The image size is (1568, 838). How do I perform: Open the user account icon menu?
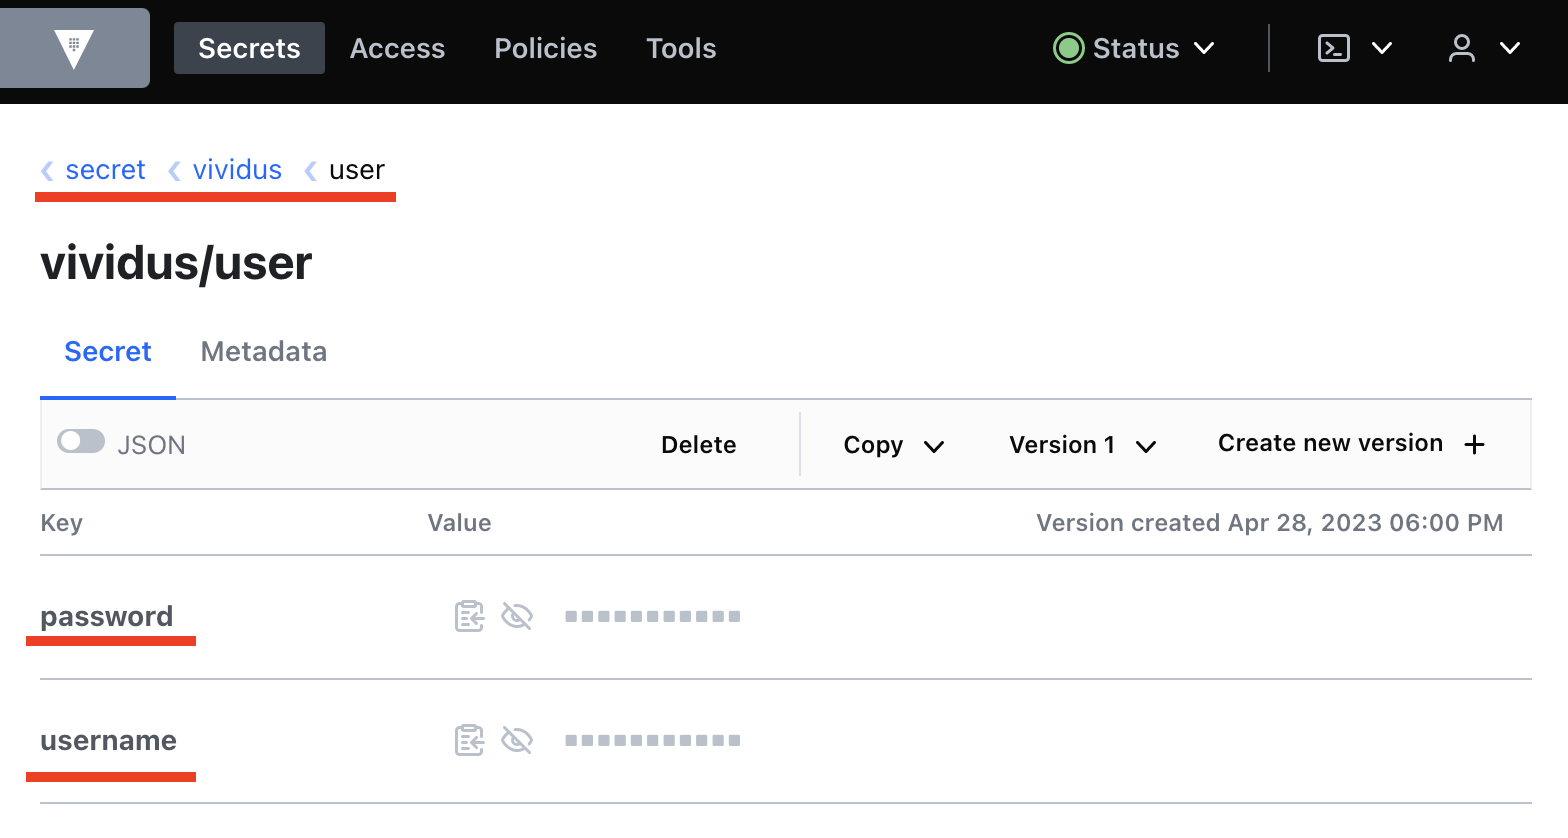[x=1461, y=48]
